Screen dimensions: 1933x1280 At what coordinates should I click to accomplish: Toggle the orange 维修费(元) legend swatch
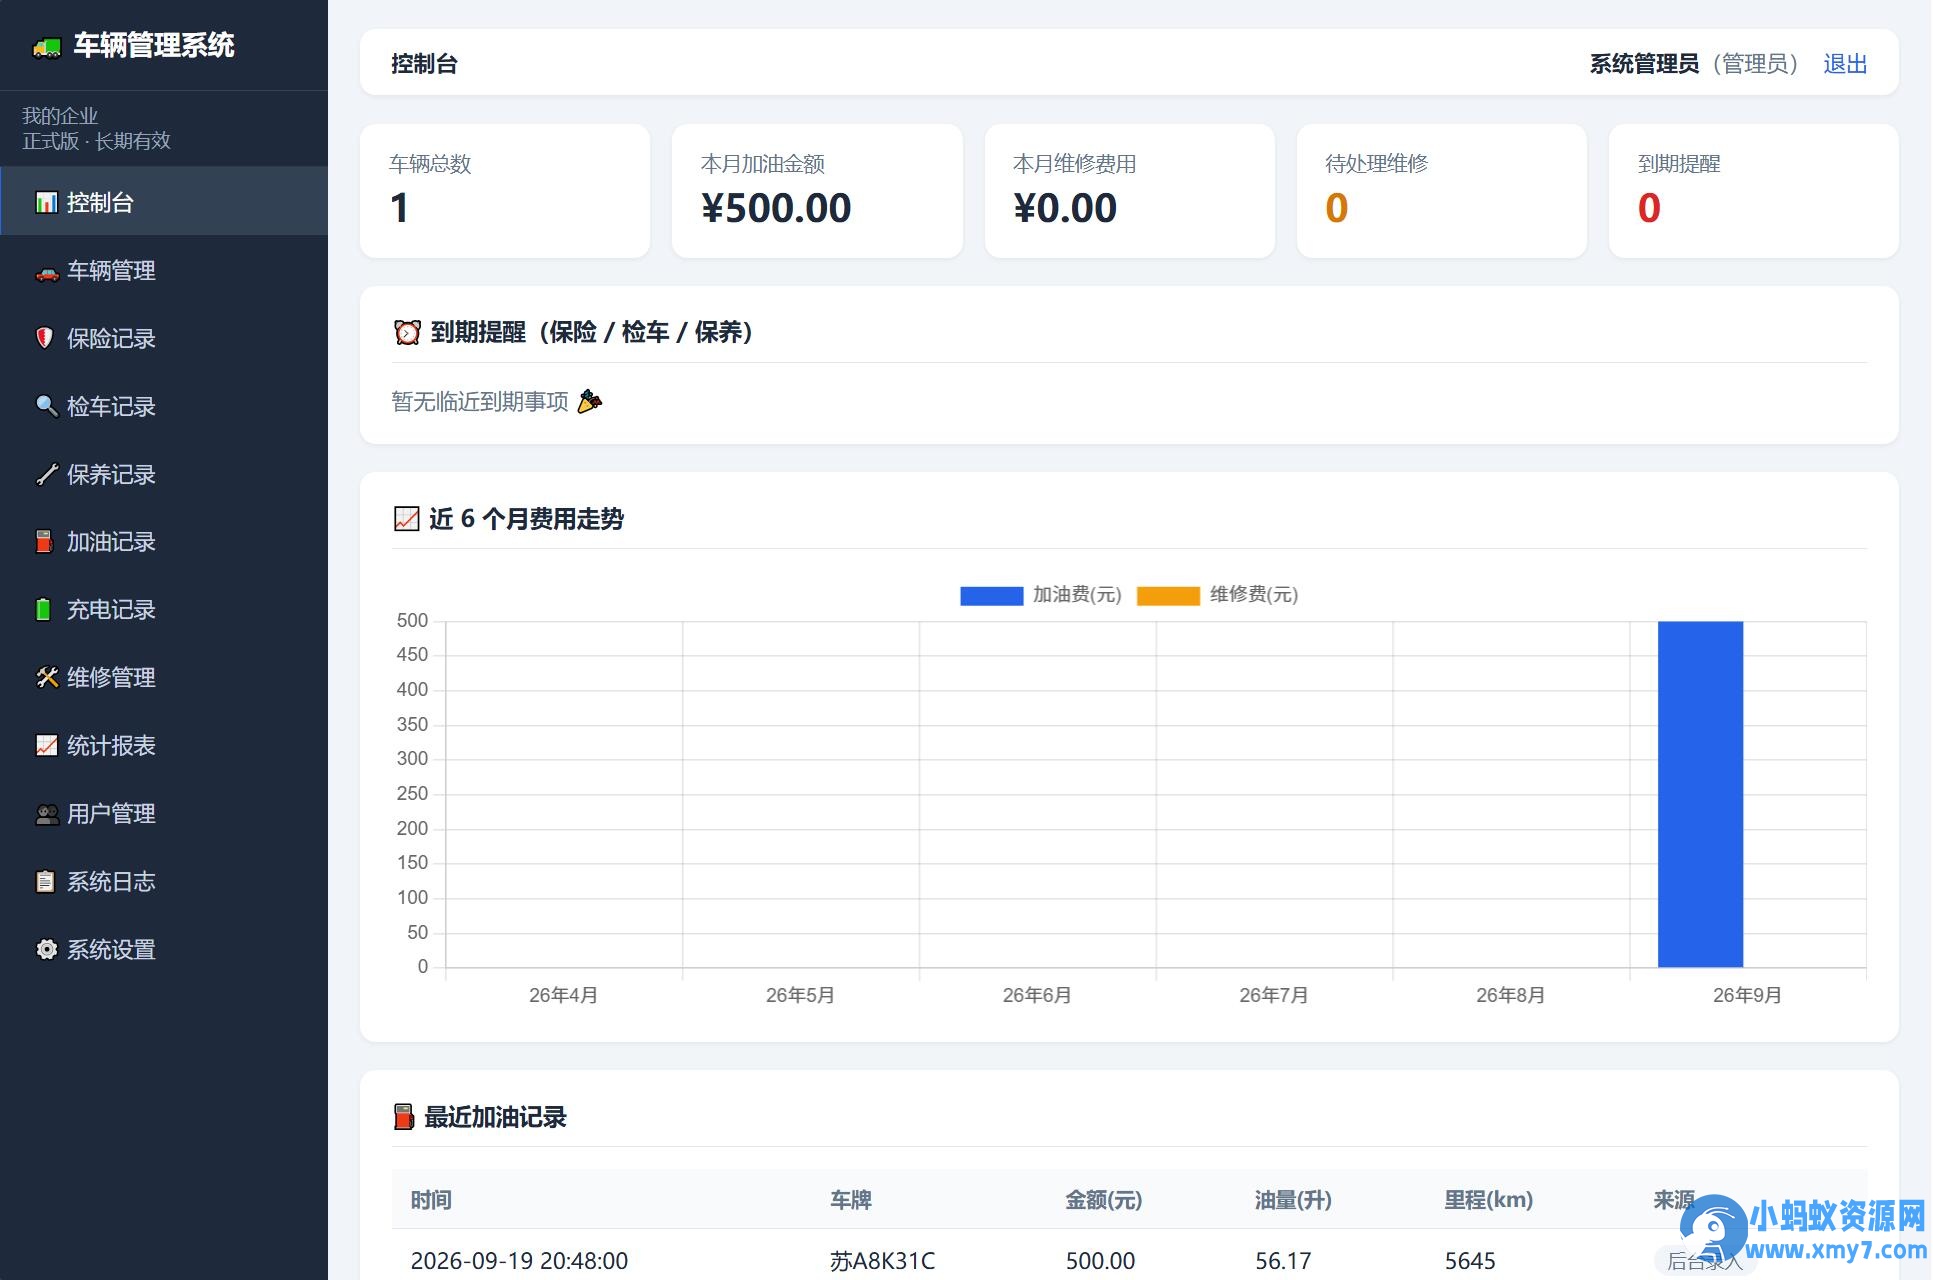tap(1168, 596)
